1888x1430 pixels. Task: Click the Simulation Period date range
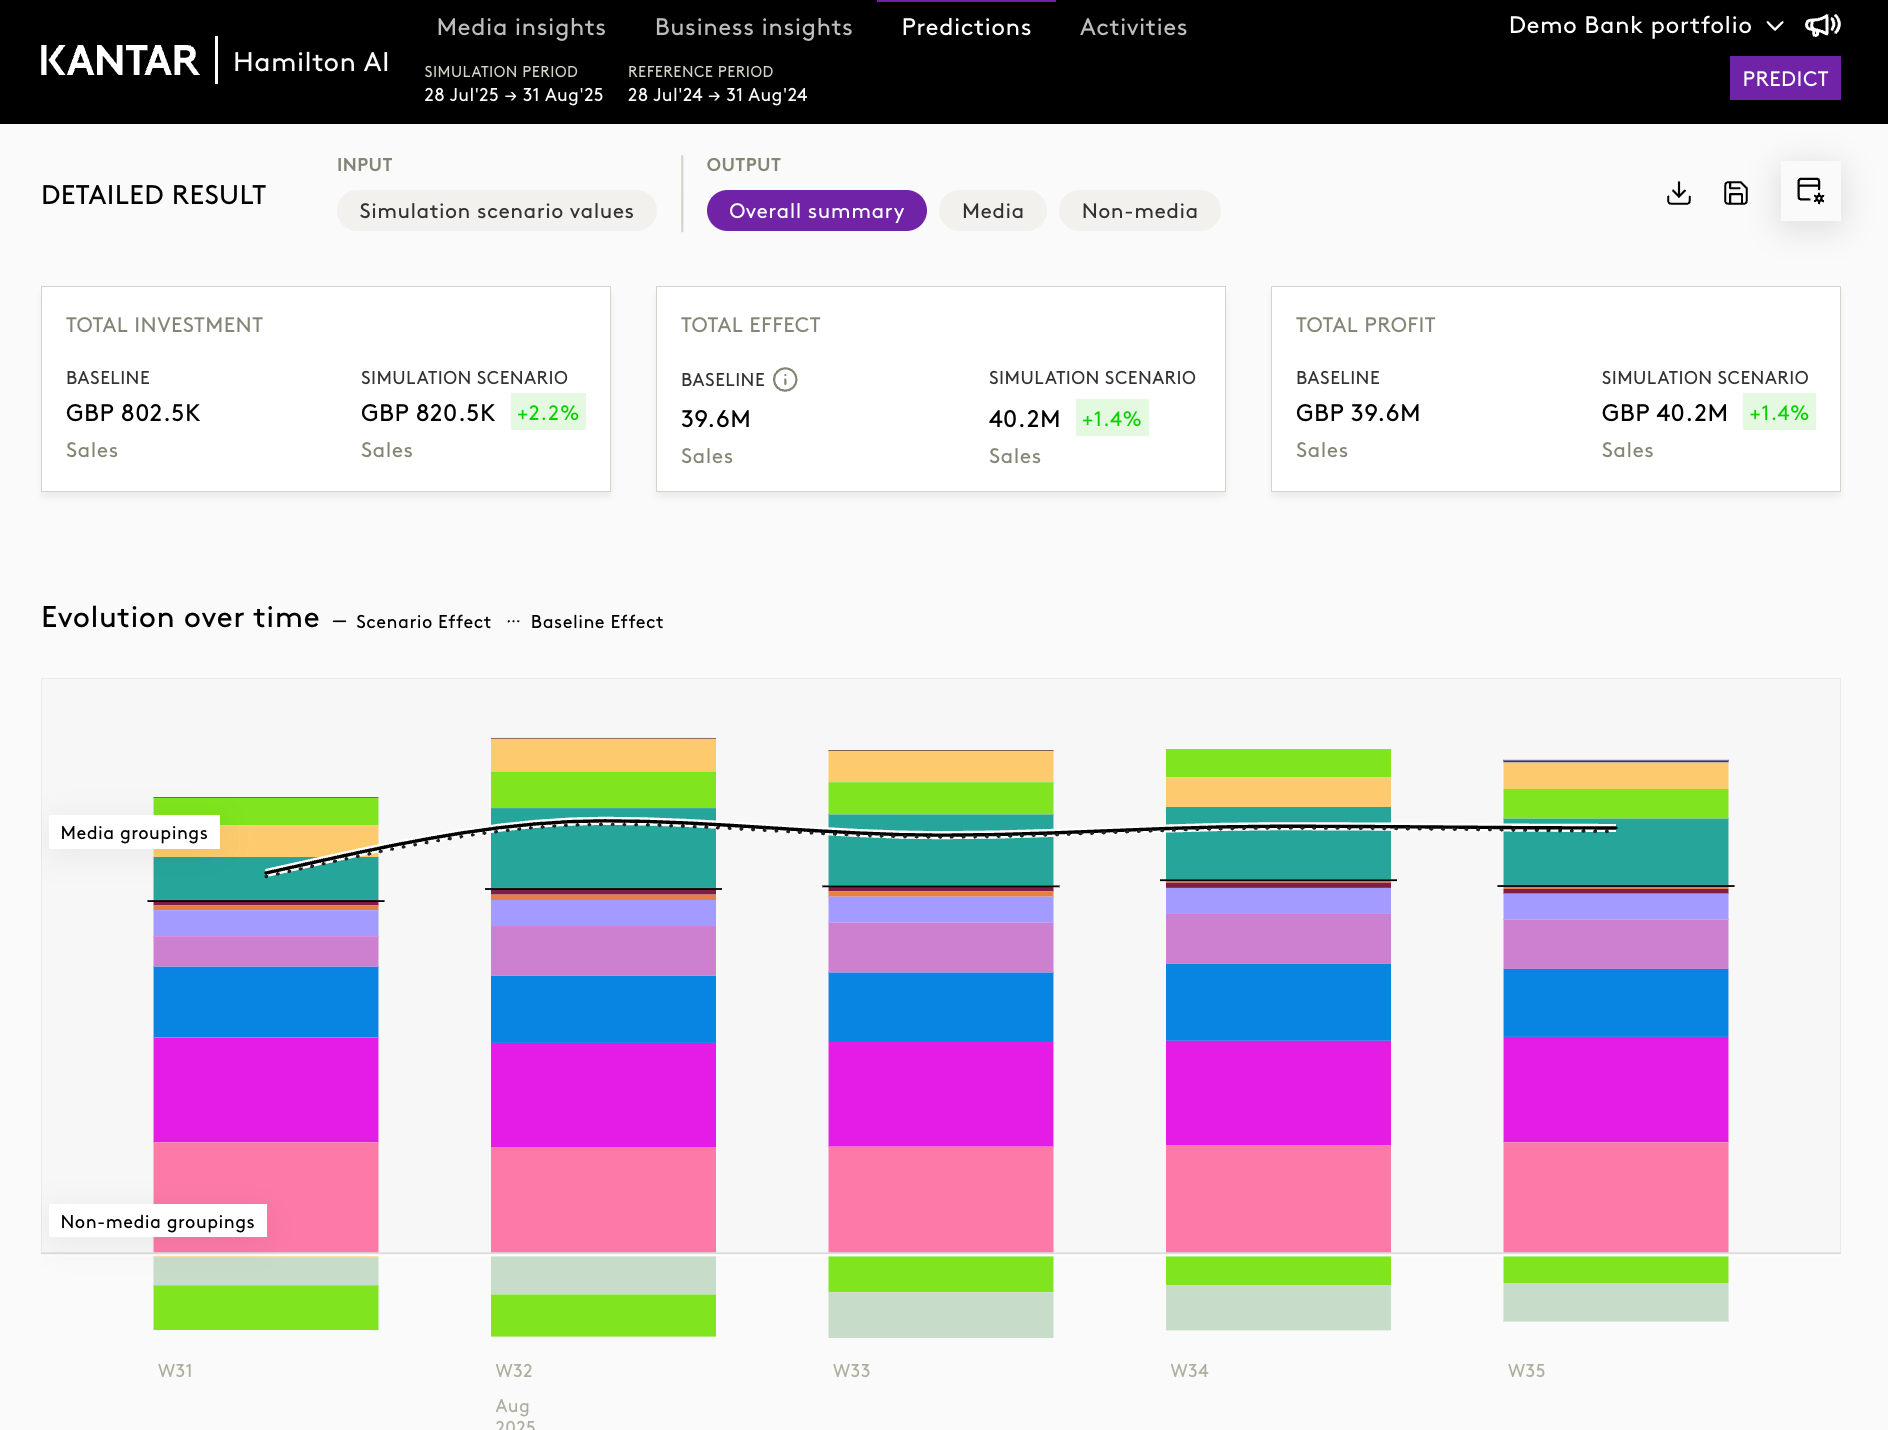(x=514, y=95)
